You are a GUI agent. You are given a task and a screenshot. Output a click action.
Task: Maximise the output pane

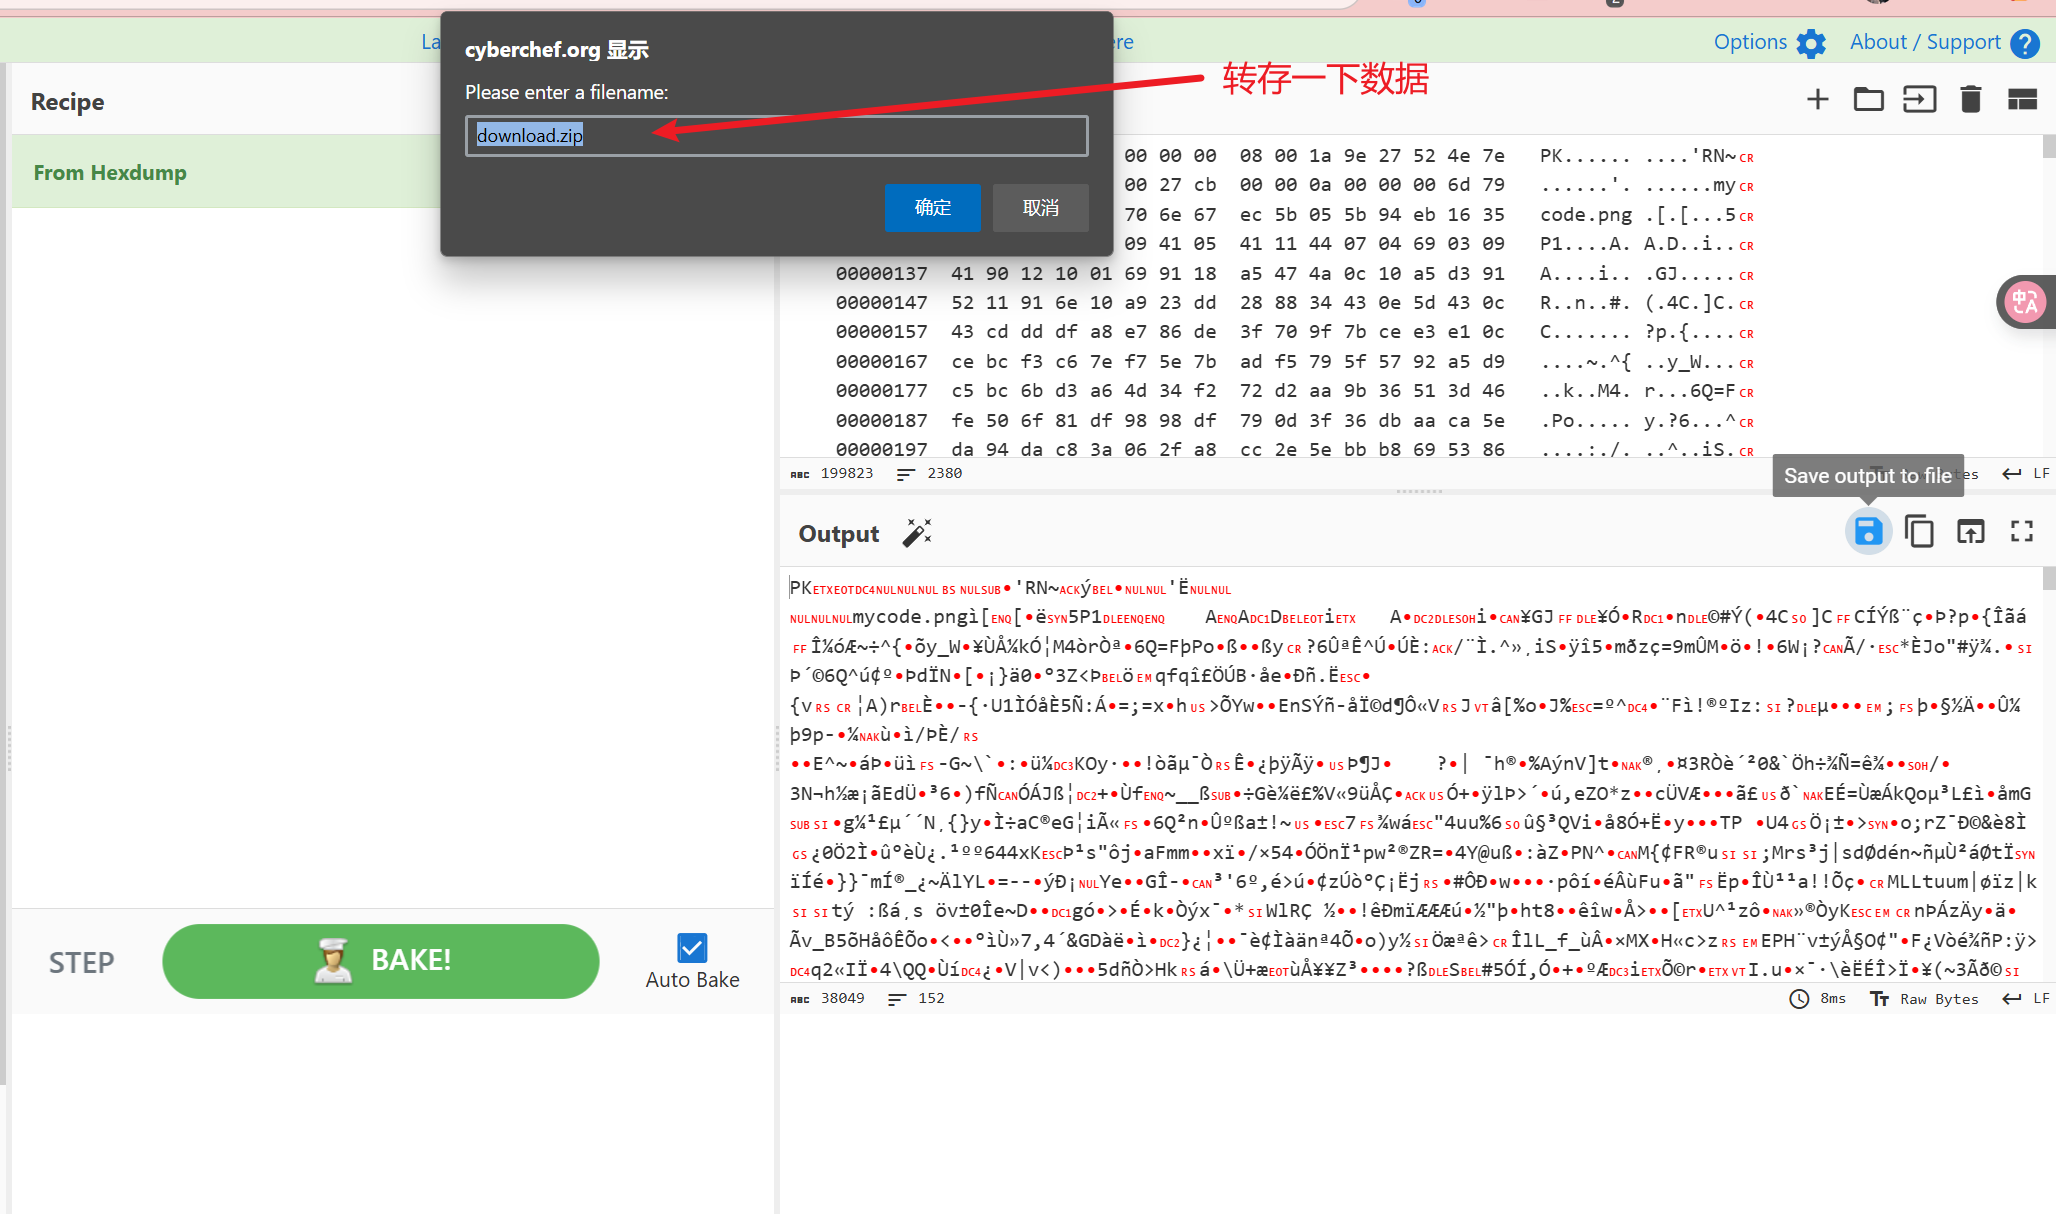tap(2022, 532)
